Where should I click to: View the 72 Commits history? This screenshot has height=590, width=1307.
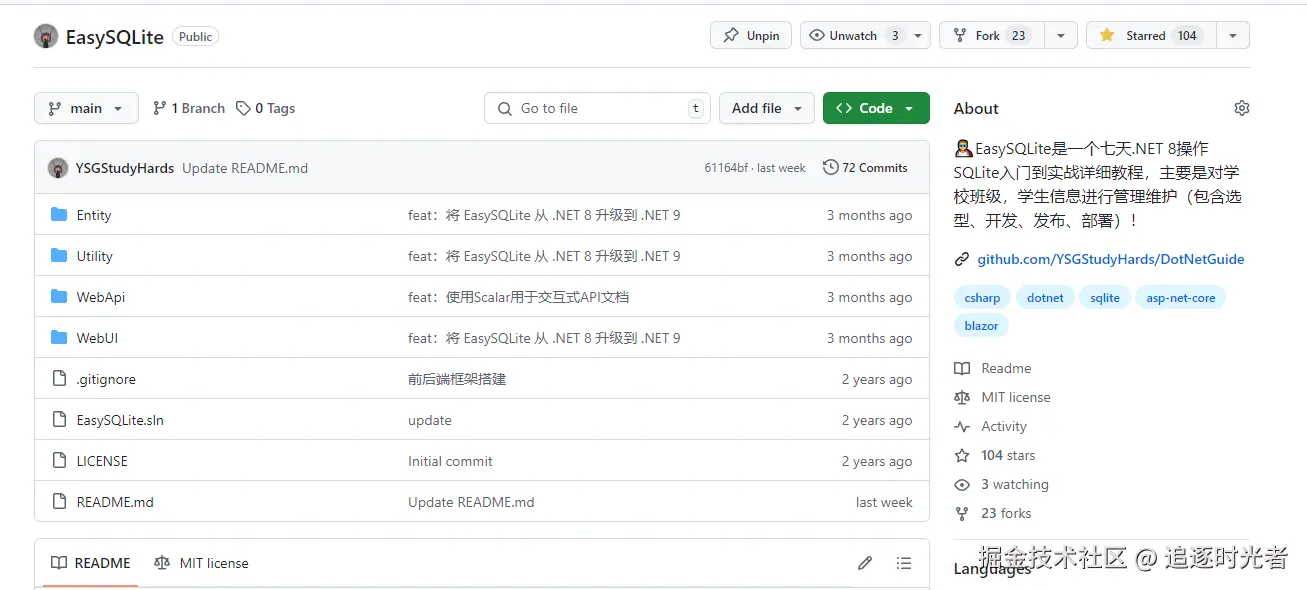click(866, 168)
